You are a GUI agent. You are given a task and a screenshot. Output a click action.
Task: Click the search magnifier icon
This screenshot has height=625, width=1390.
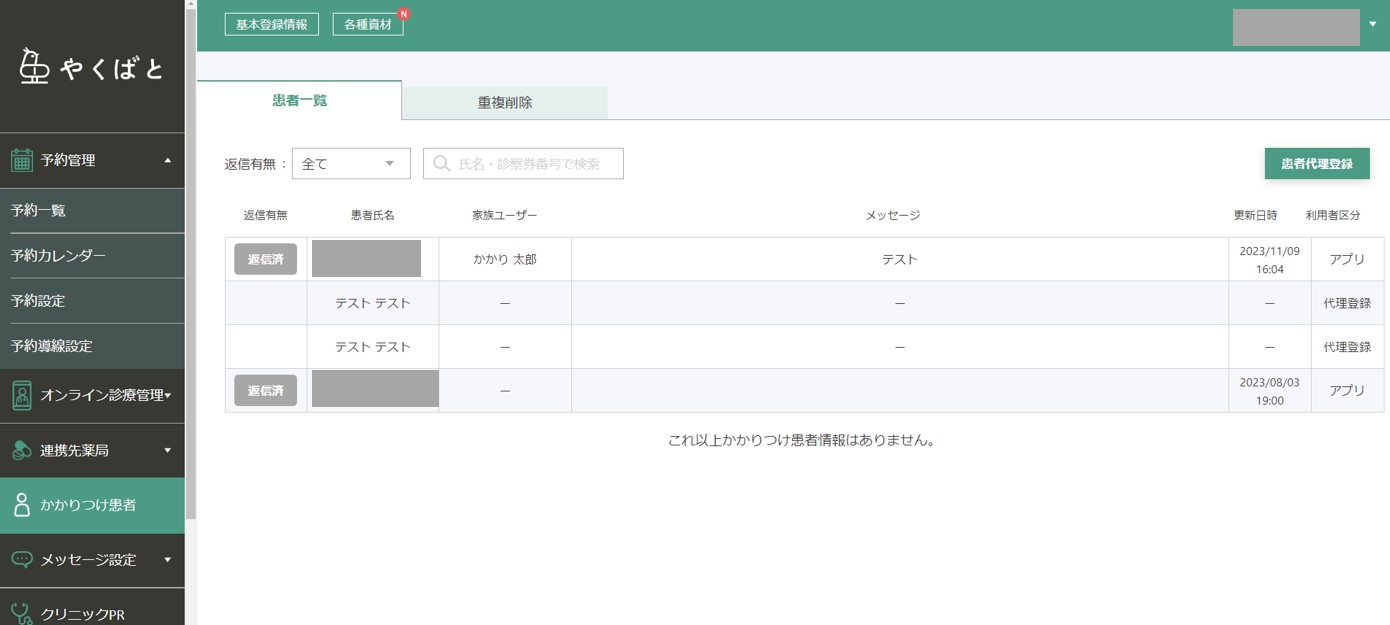pos(441,163)
